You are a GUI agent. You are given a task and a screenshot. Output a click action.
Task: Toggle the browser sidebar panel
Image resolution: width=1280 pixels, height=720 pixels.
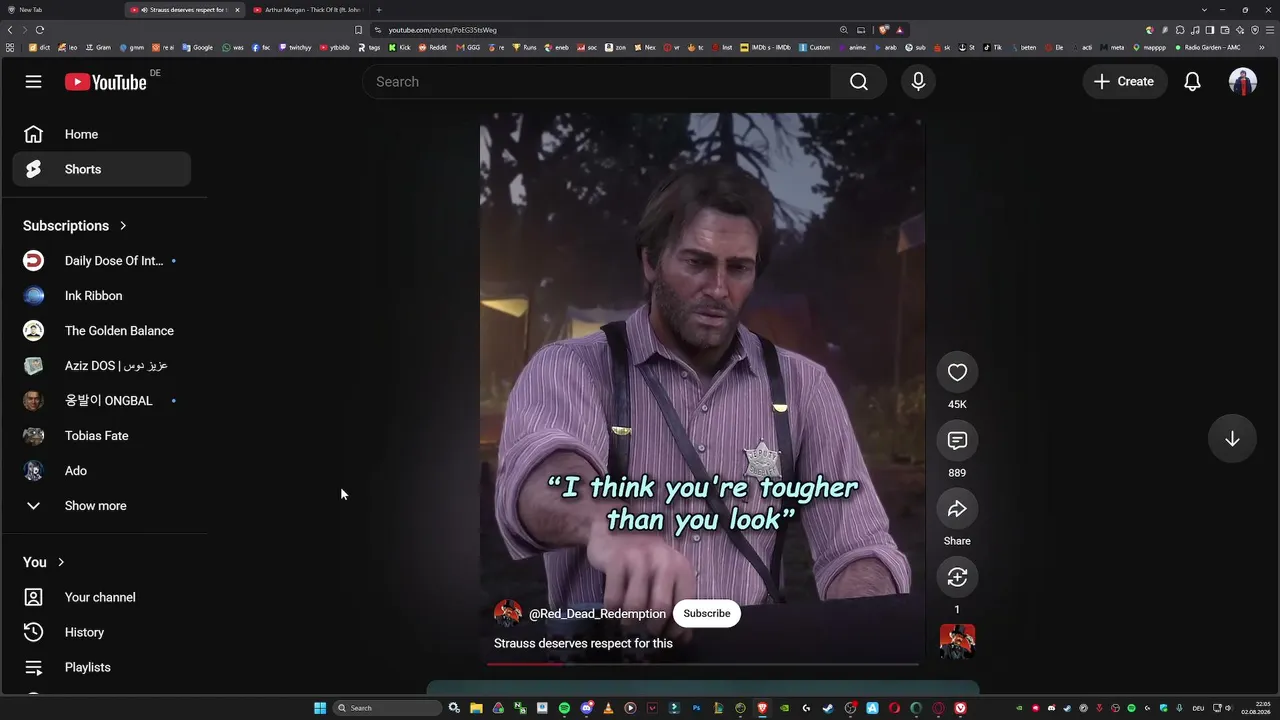coord(1210,30)
